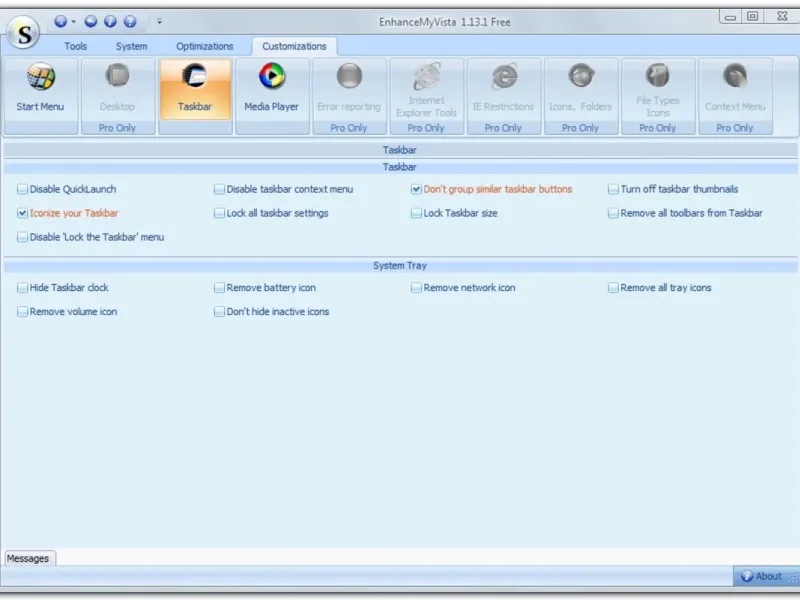Check Don't hide inactive icons

pos(219,312)
